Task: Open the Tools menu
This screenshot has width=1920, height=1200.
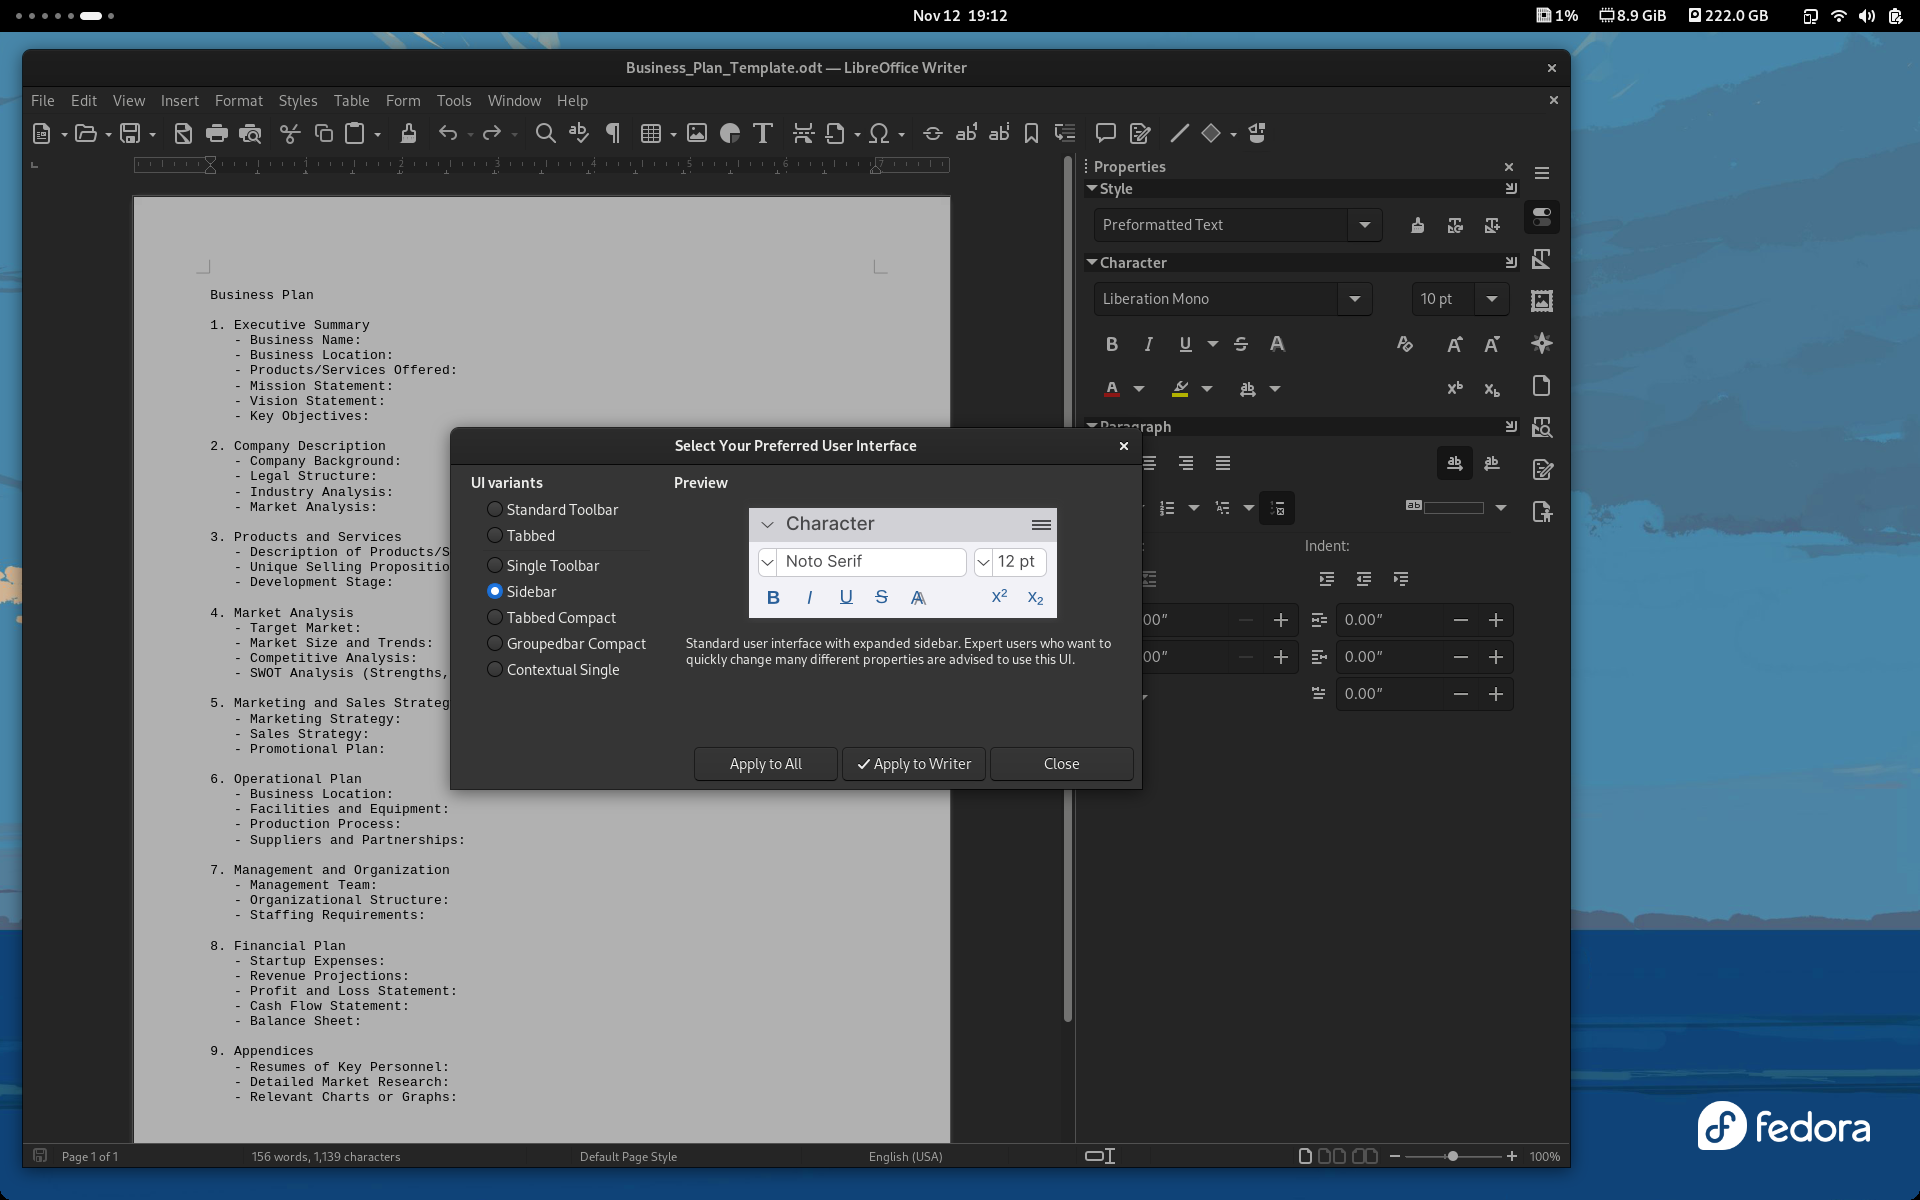Action: click(453, 101)
